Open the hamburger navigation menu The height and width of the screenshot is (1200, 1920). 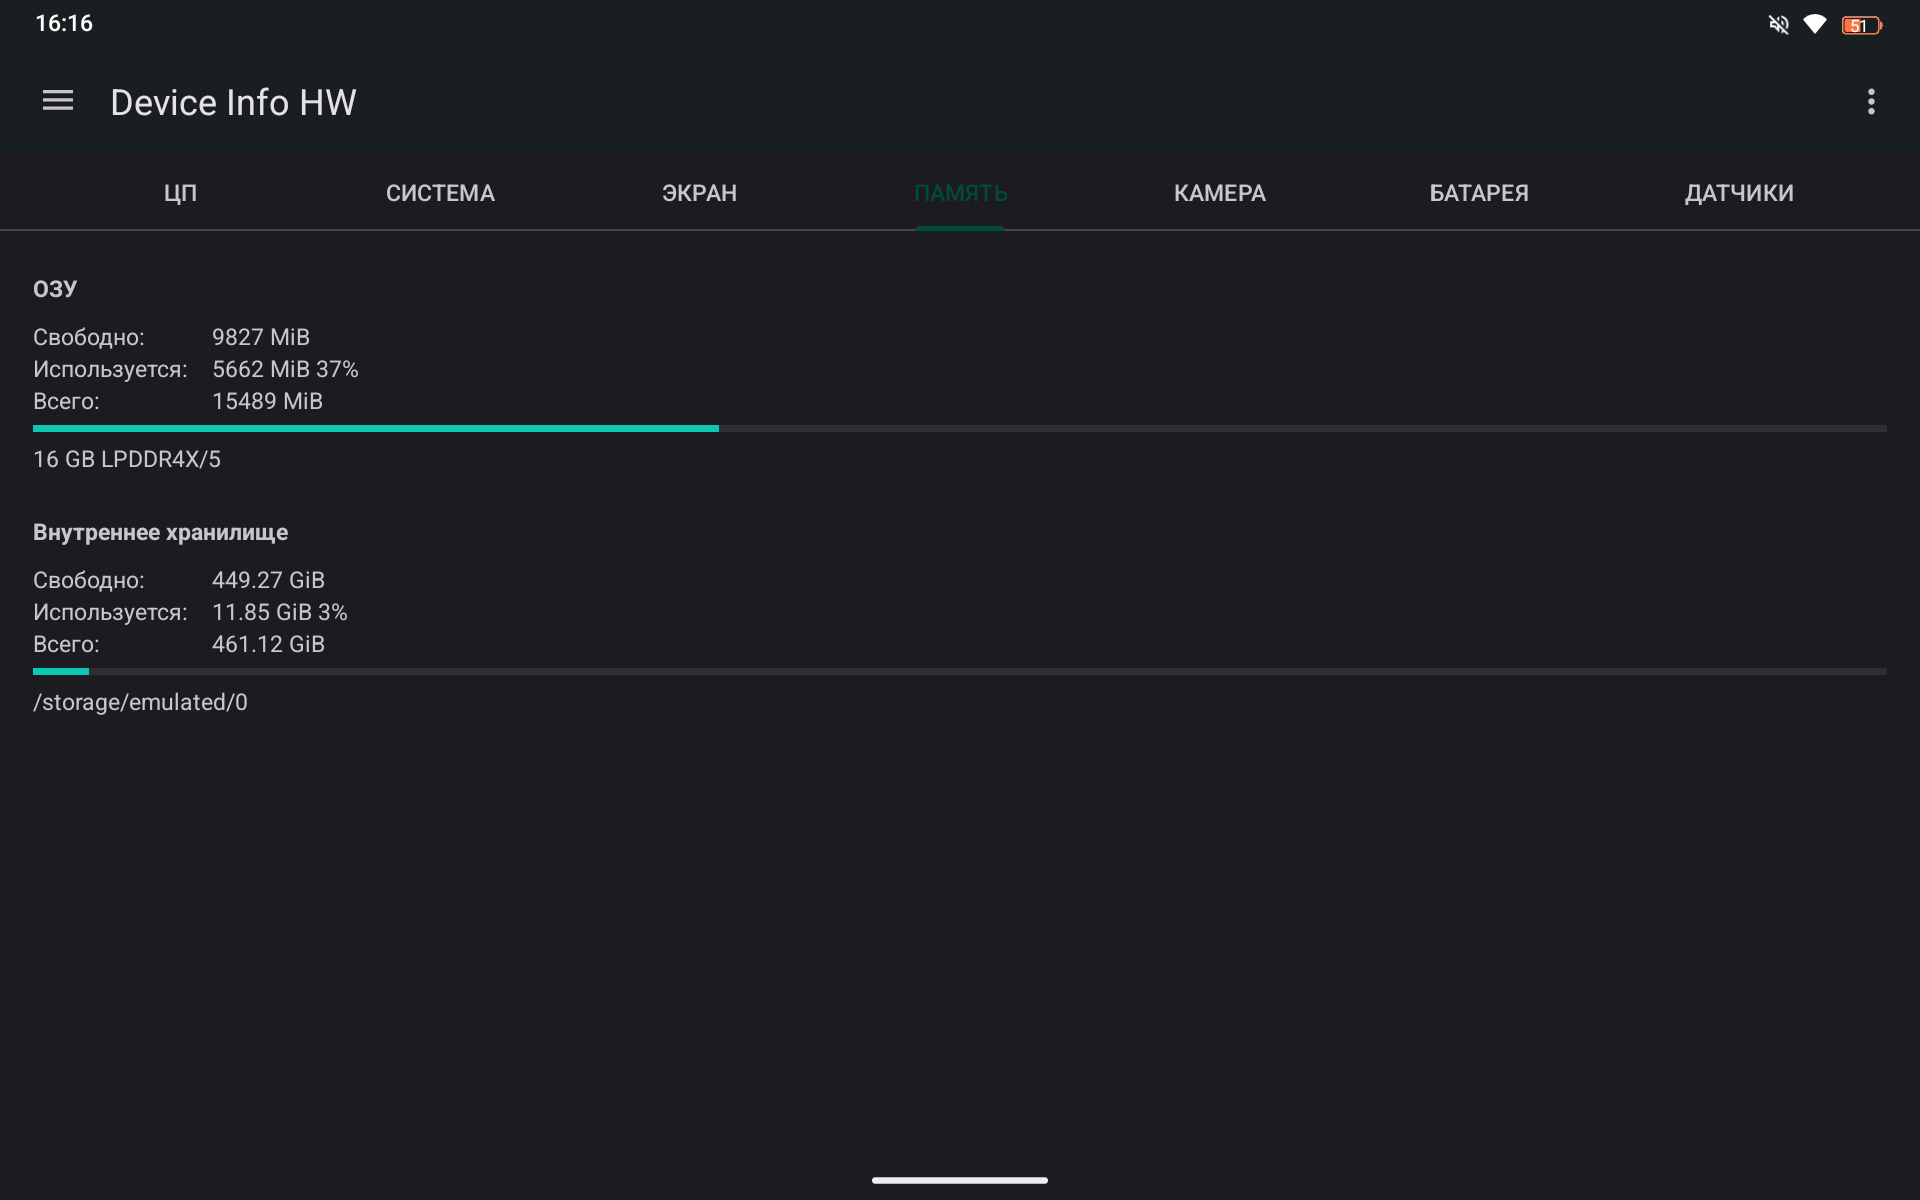click(58, 101)
